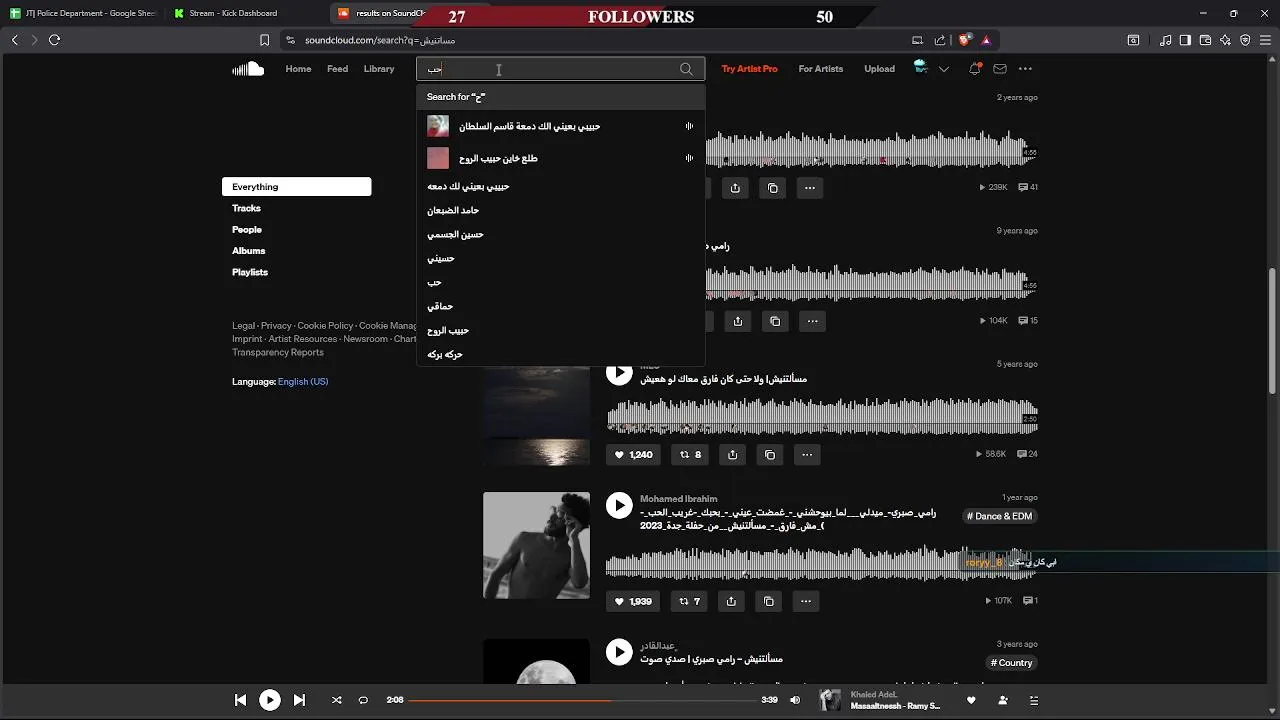
Task: Skip to previous track in player bar
Action: click(240, 700)
